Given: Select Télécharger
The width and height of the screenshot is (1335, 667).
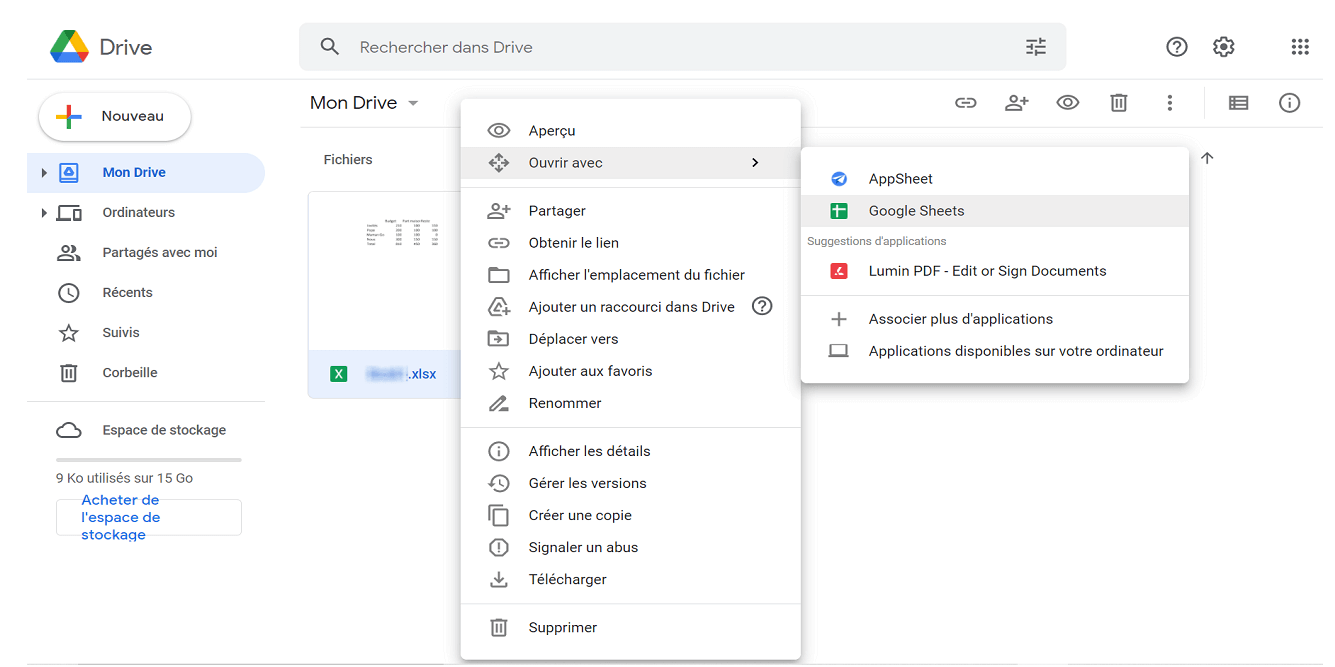Looking at the screenshot, I should [631, 579].
